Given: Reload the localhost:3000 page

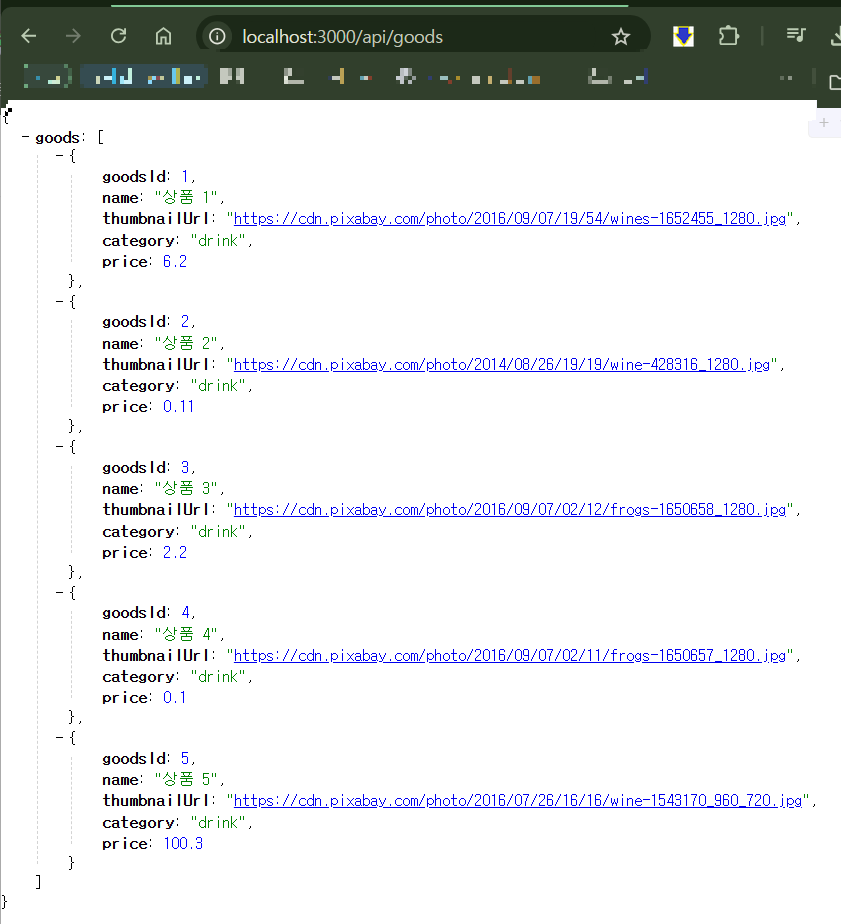Looking at the screenshot, I should 118,37.
